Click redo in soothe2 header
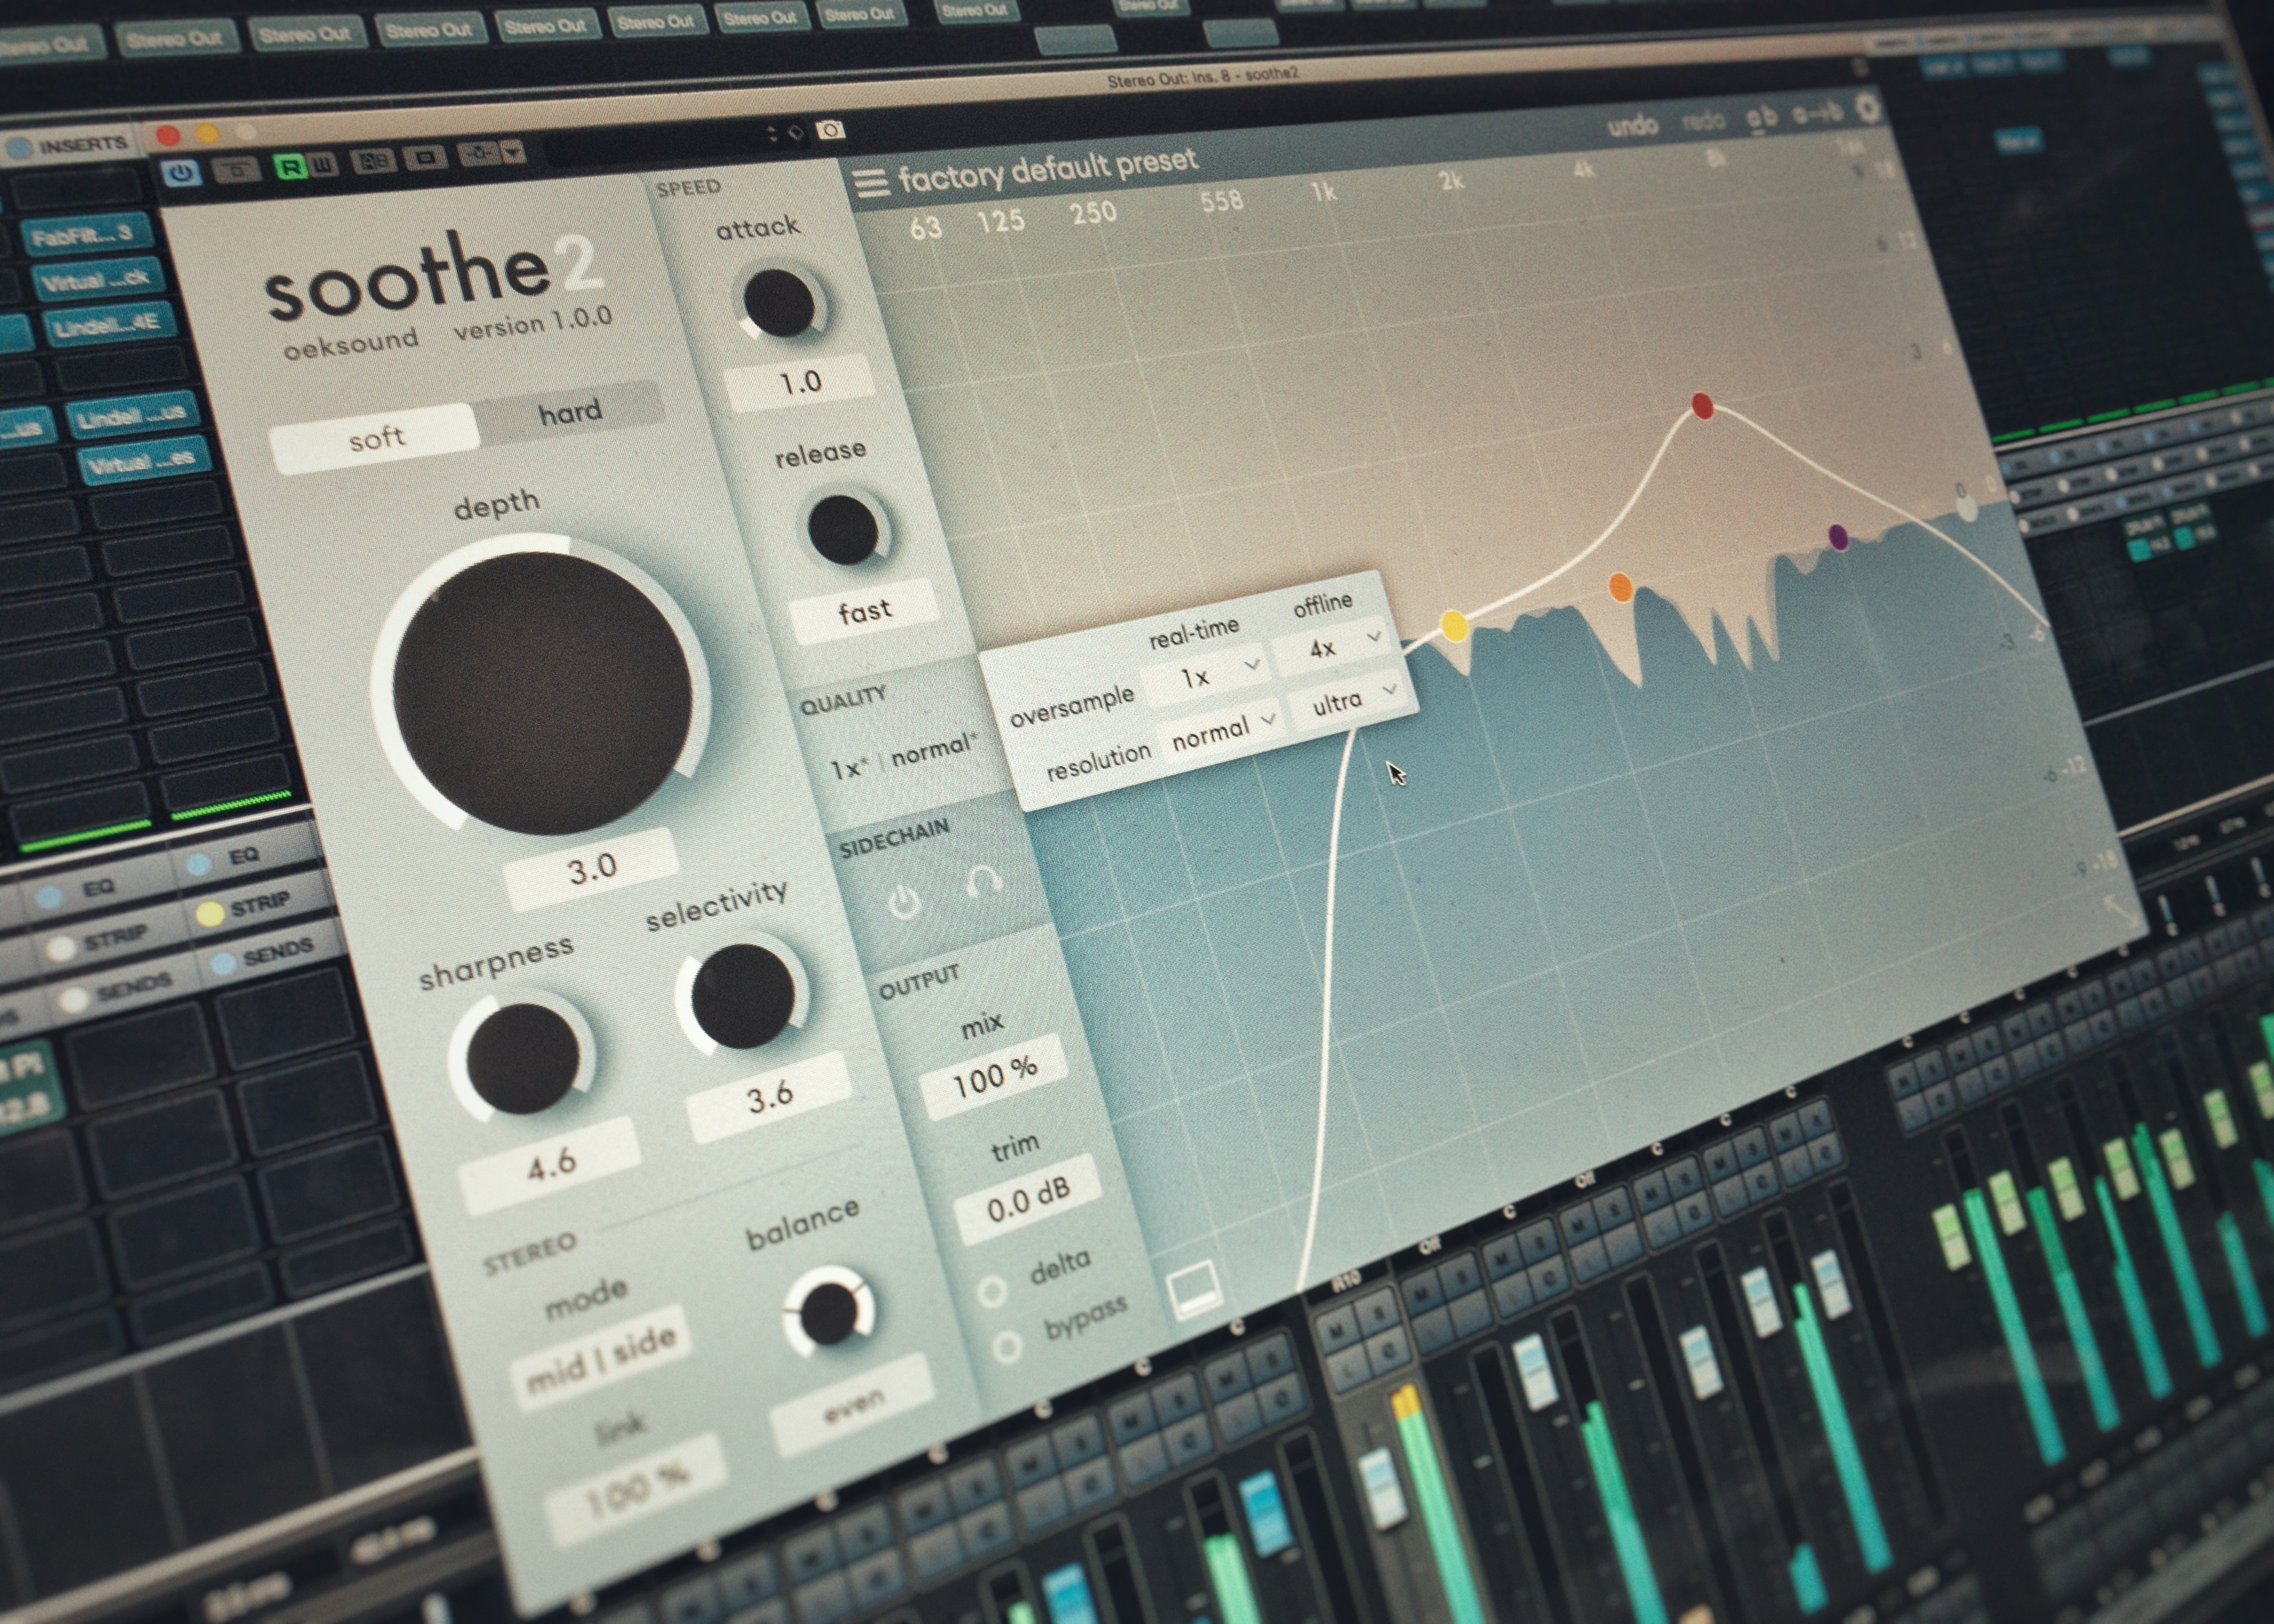 (1703, 122)
